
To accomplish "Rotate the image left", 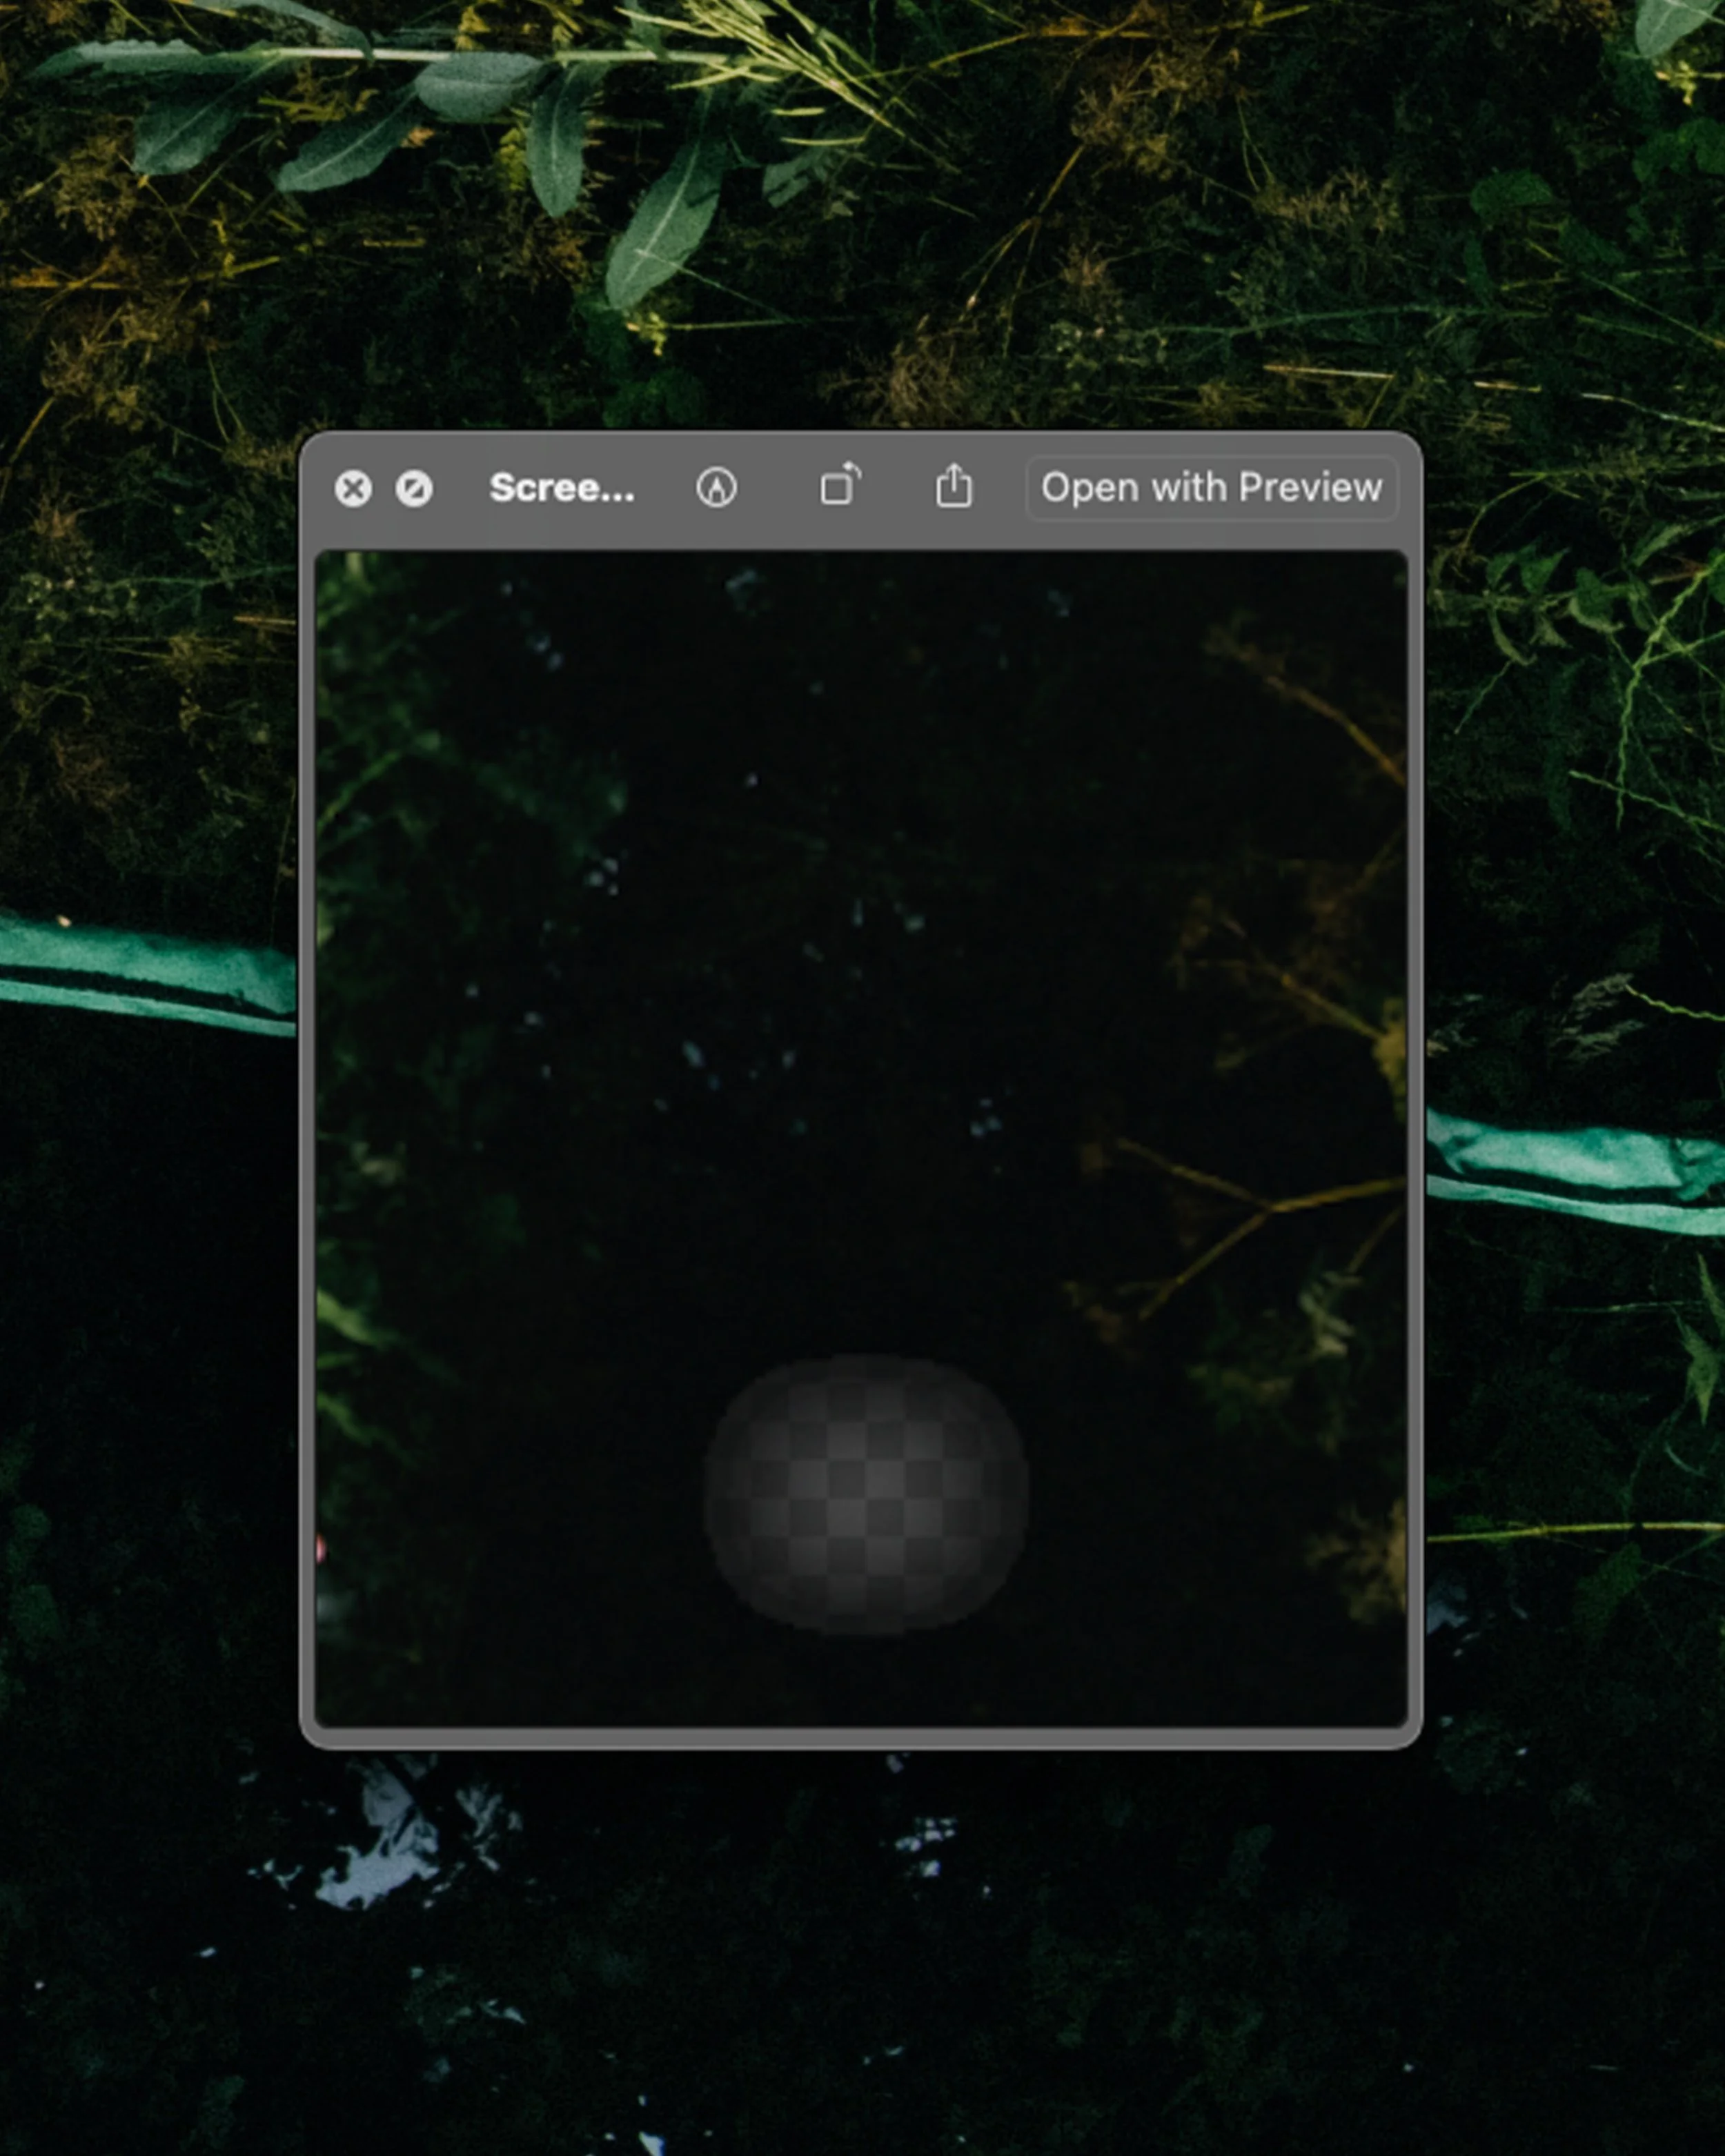I will point(840,486).
